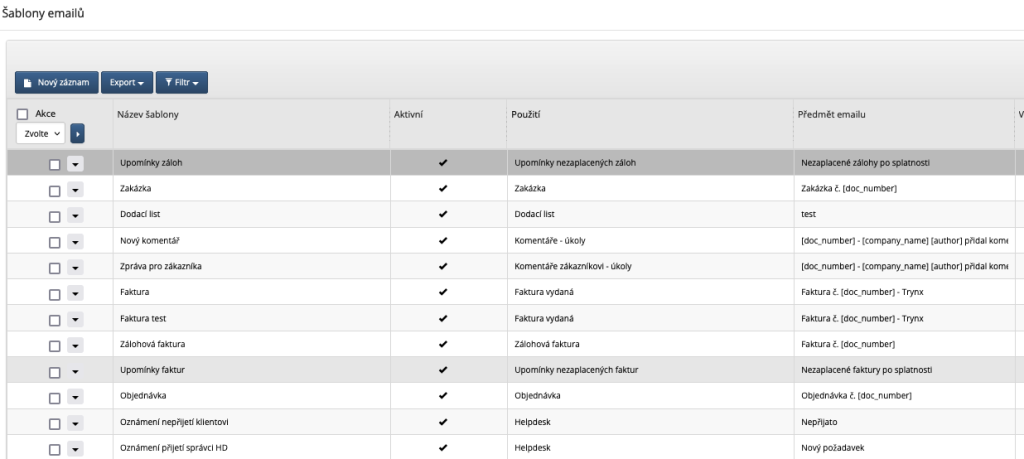
Task: Click the Nový záznam button
Action: [x=56, y=82]
